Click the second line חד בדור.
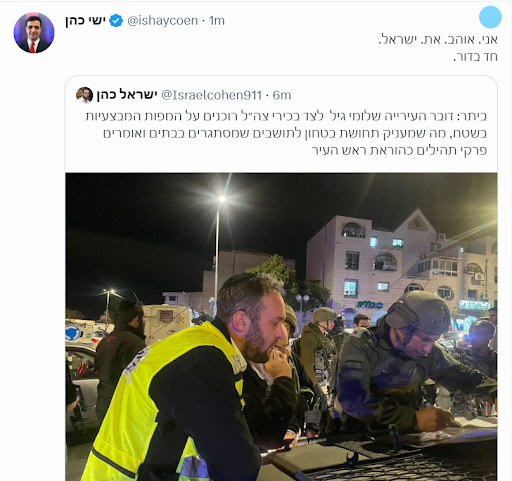 click(475, 57)
